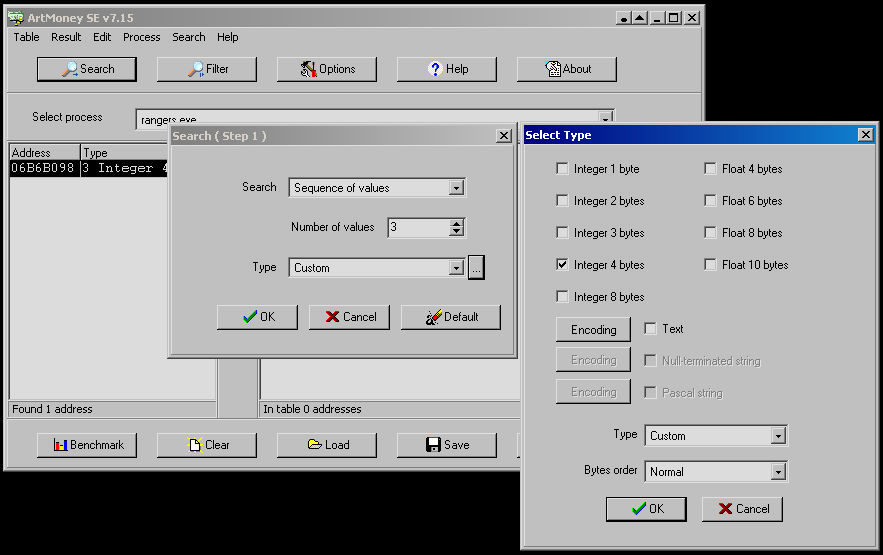Click the ArtMoney app icon in the title bar
Viewport: 883px width, 555px height.
tap(16, 17)
